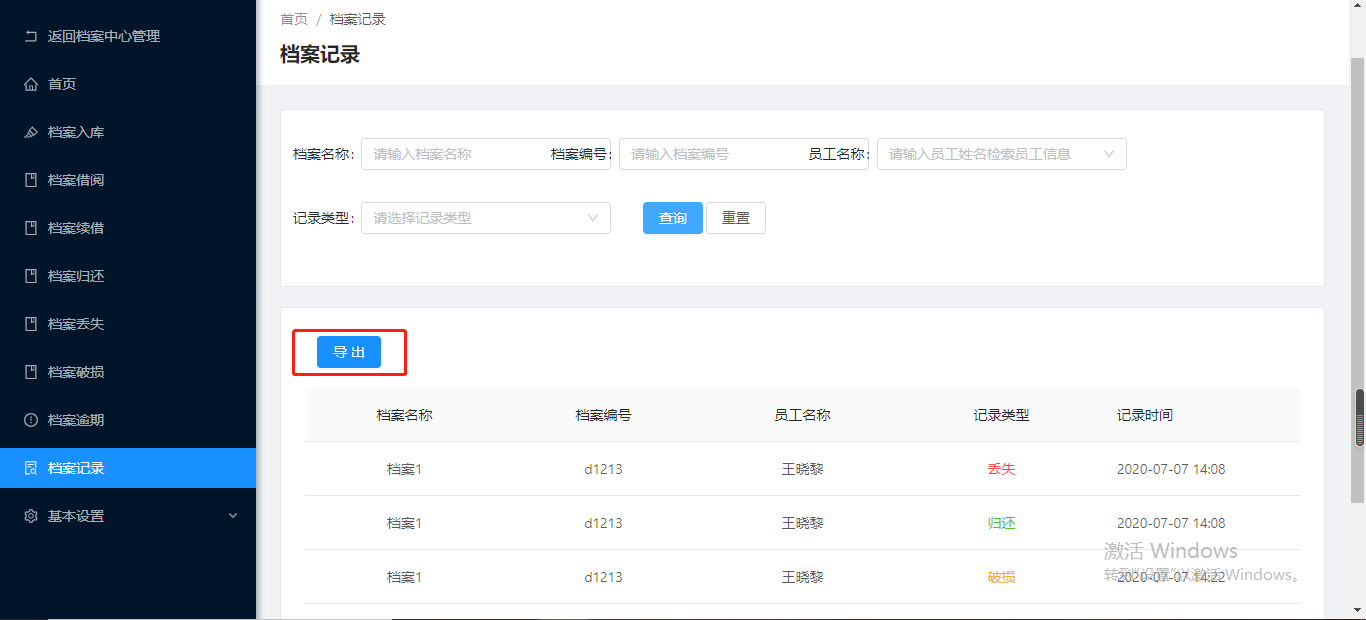
Task: Select the 档案破损 menu item
Action: click(128, 372)
